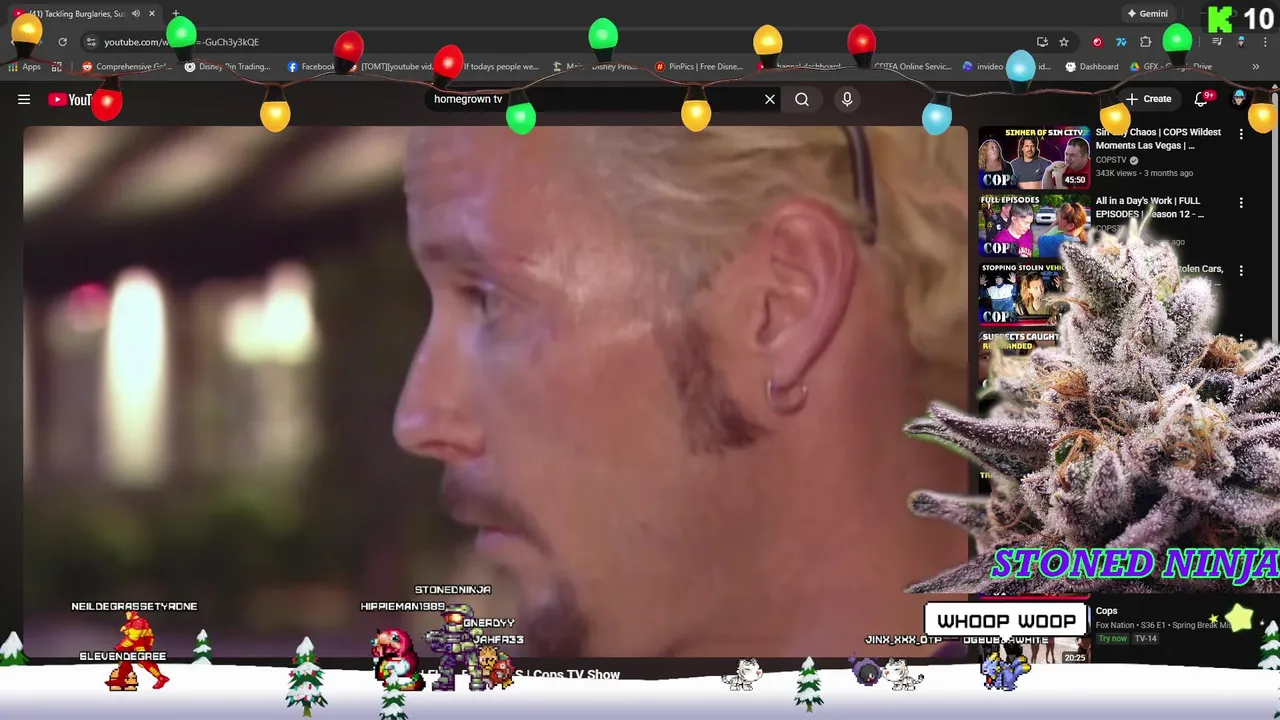Open Dashboard bookmark
The height and width of the screenshot is (720, 1280).
[1092, 67]
